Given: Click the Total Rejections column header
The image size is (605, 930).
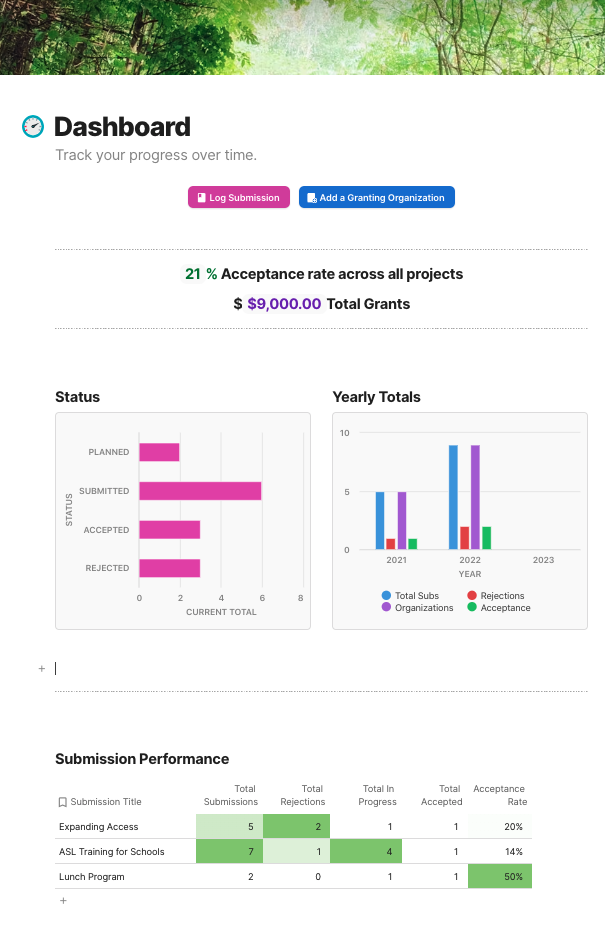Looking at the screenshot, I should 312,795.
